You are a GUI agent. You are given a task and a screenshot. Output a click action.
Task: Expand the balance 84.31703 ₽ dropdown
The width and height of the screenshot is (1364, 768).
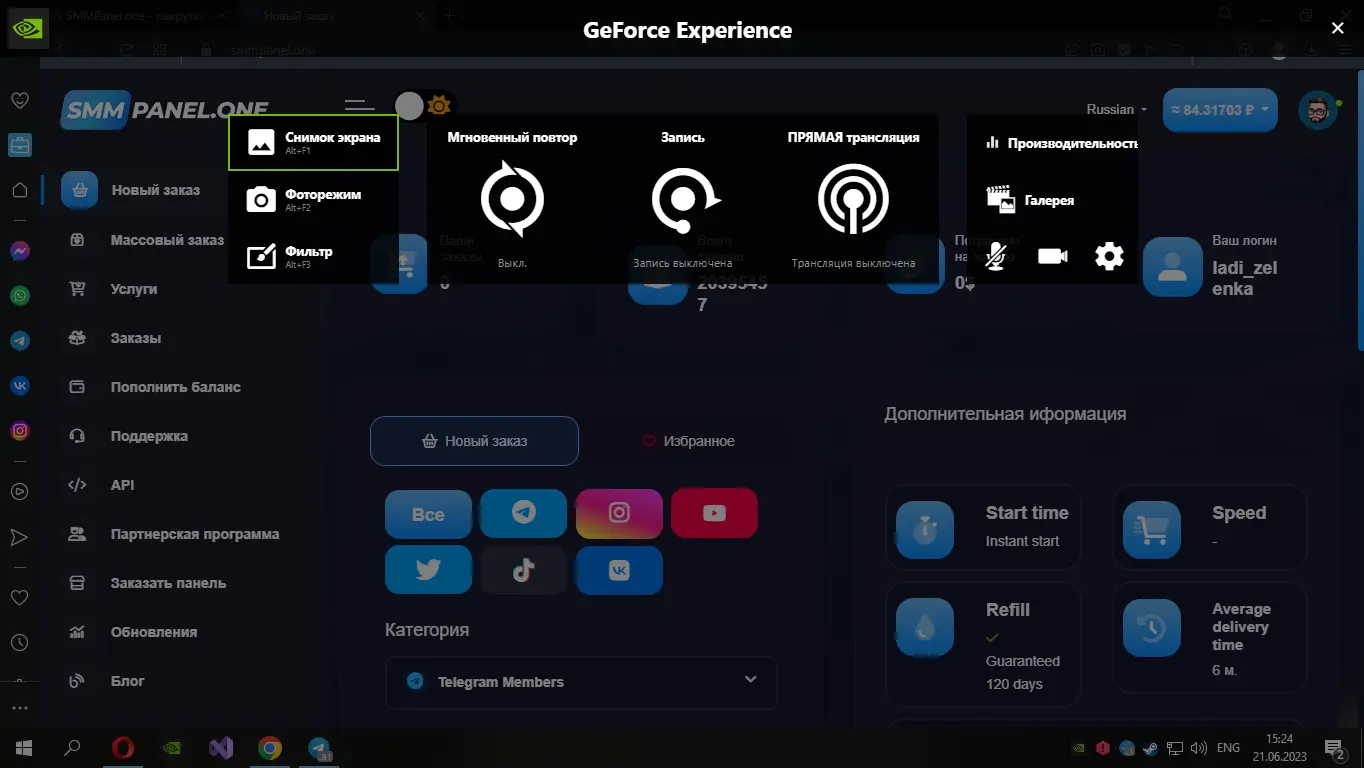click(x=1220, y=110)
